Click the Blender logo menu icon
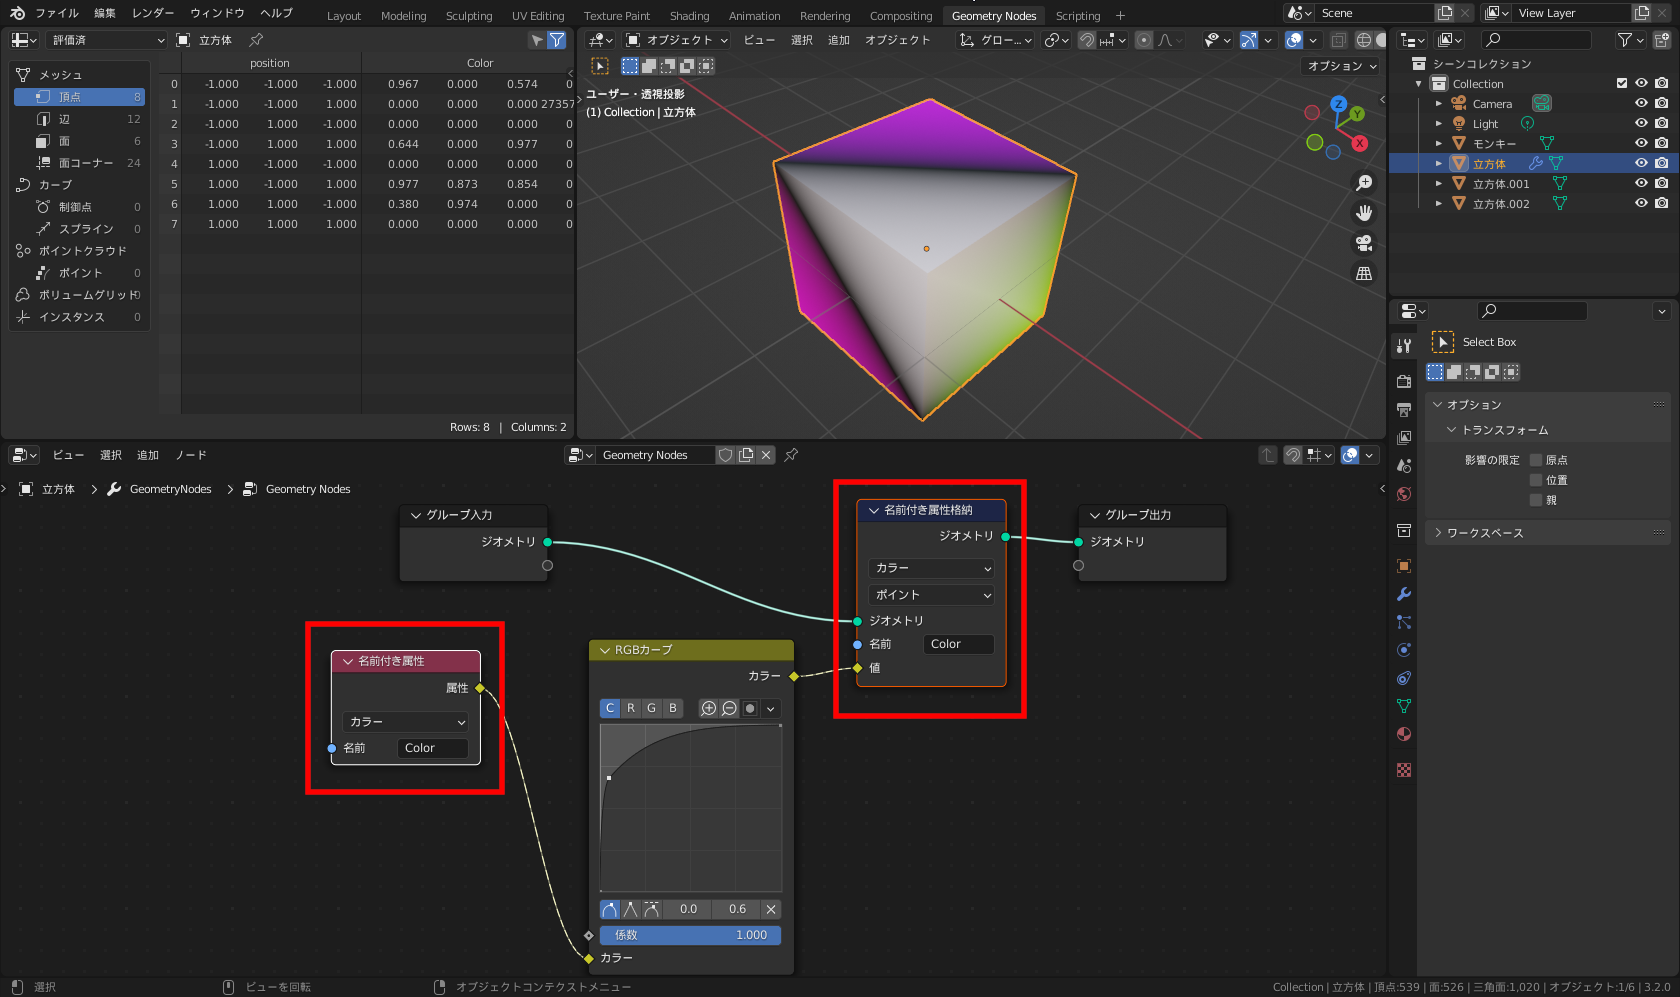Image resolution: width=1680 pixels, height=997 pixels. click(x=17, y=13)
